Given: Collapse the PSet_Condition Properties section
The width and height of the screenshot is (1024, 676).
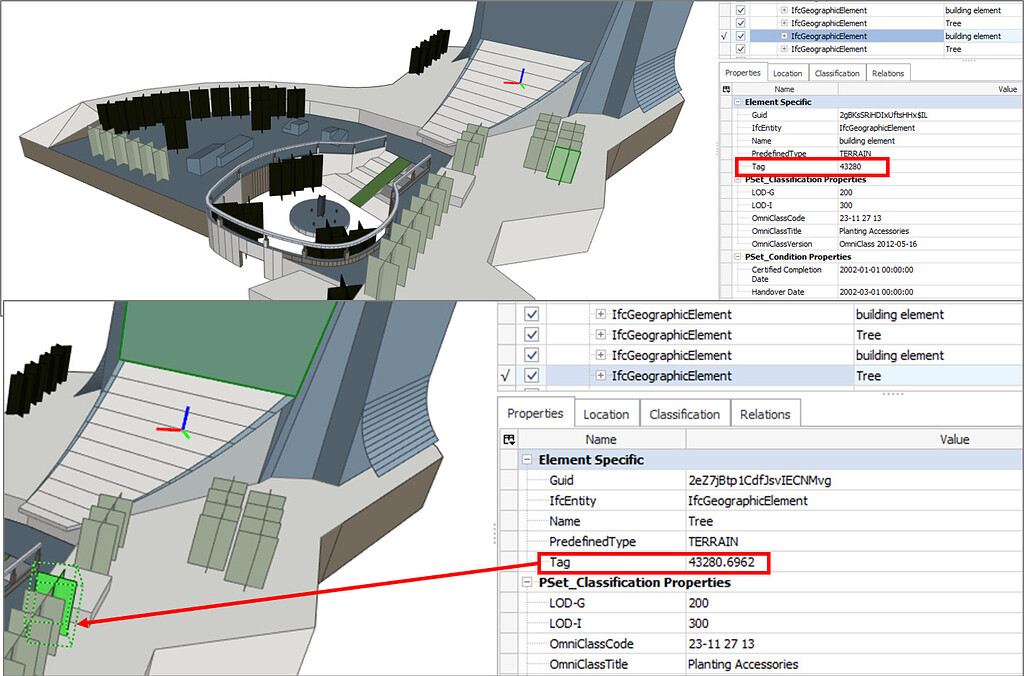Looking at the screenshot, I should [x=737, y=256].
